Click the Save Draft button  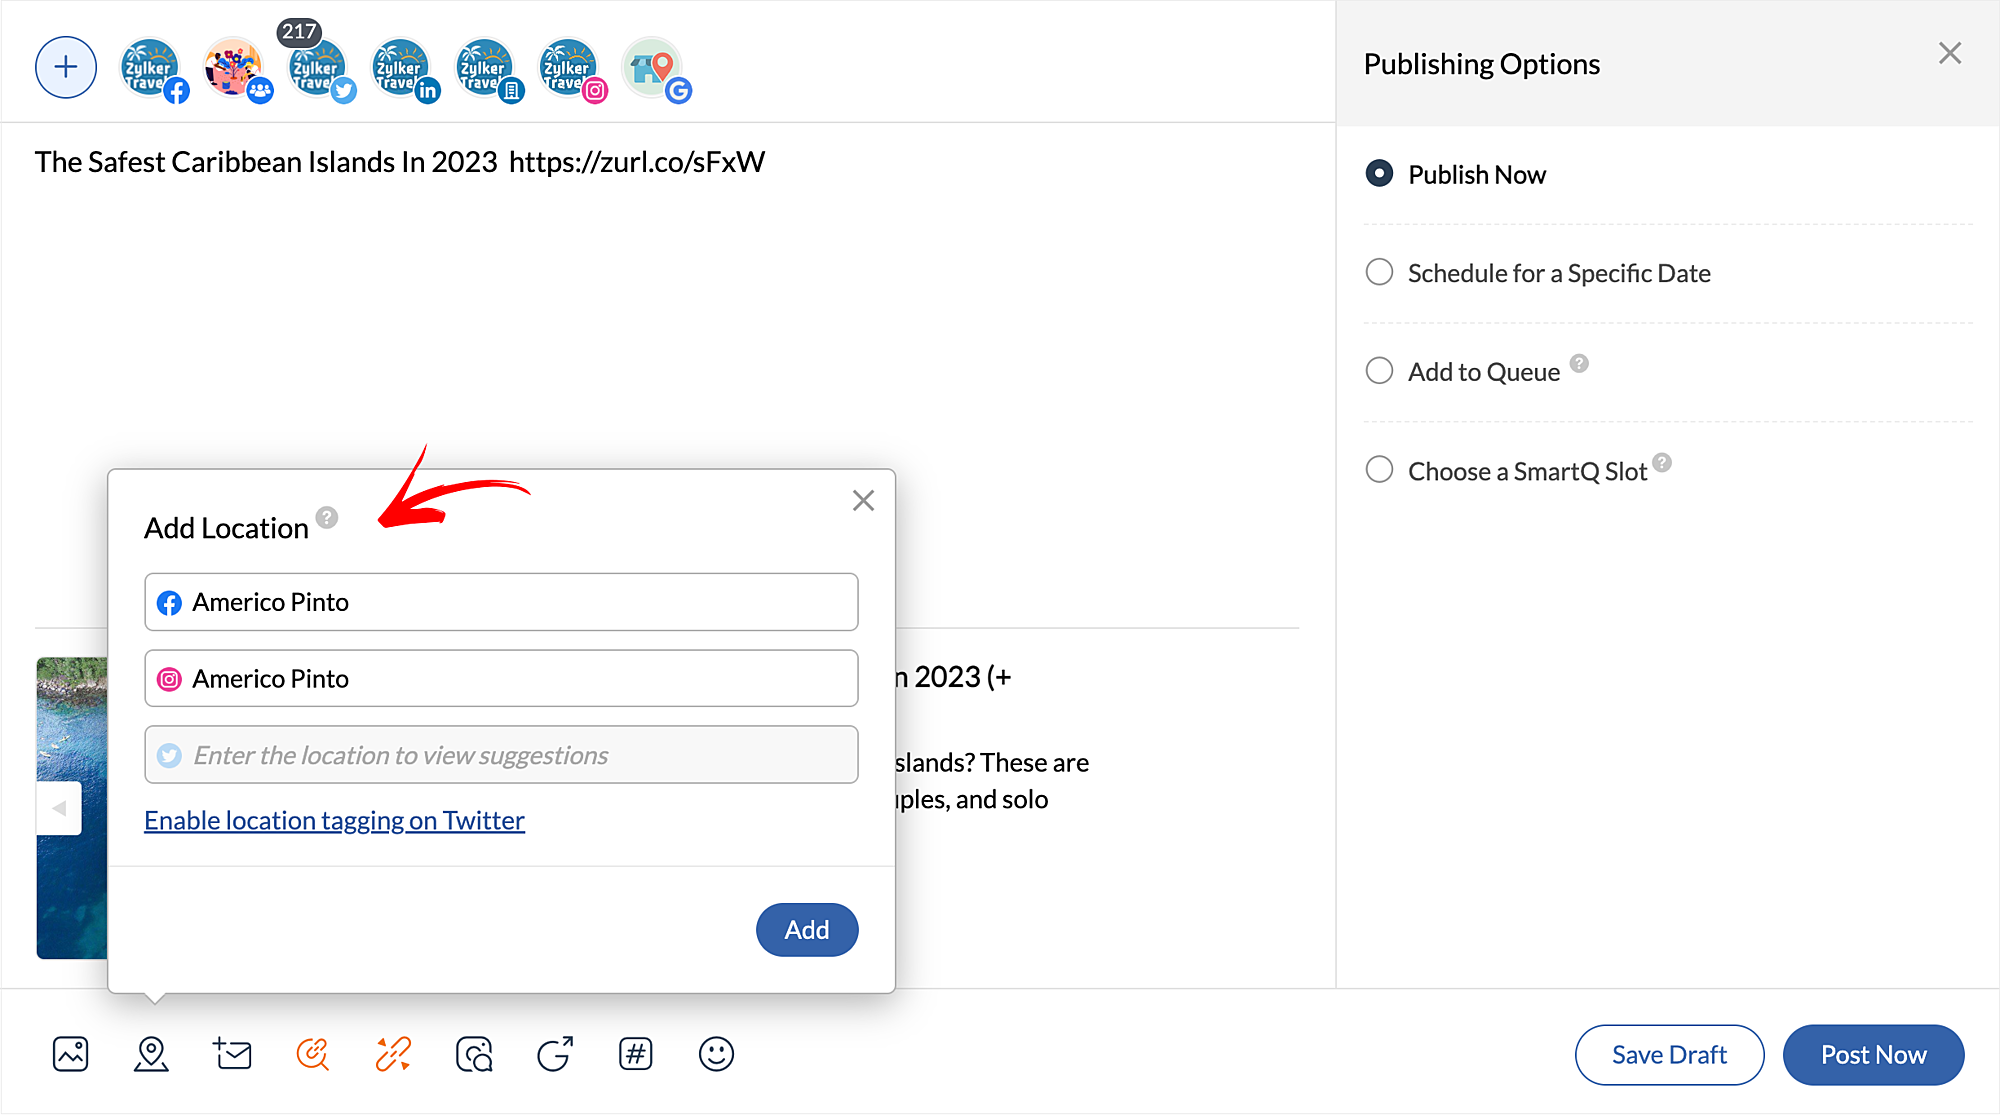coord(1669,1054)
